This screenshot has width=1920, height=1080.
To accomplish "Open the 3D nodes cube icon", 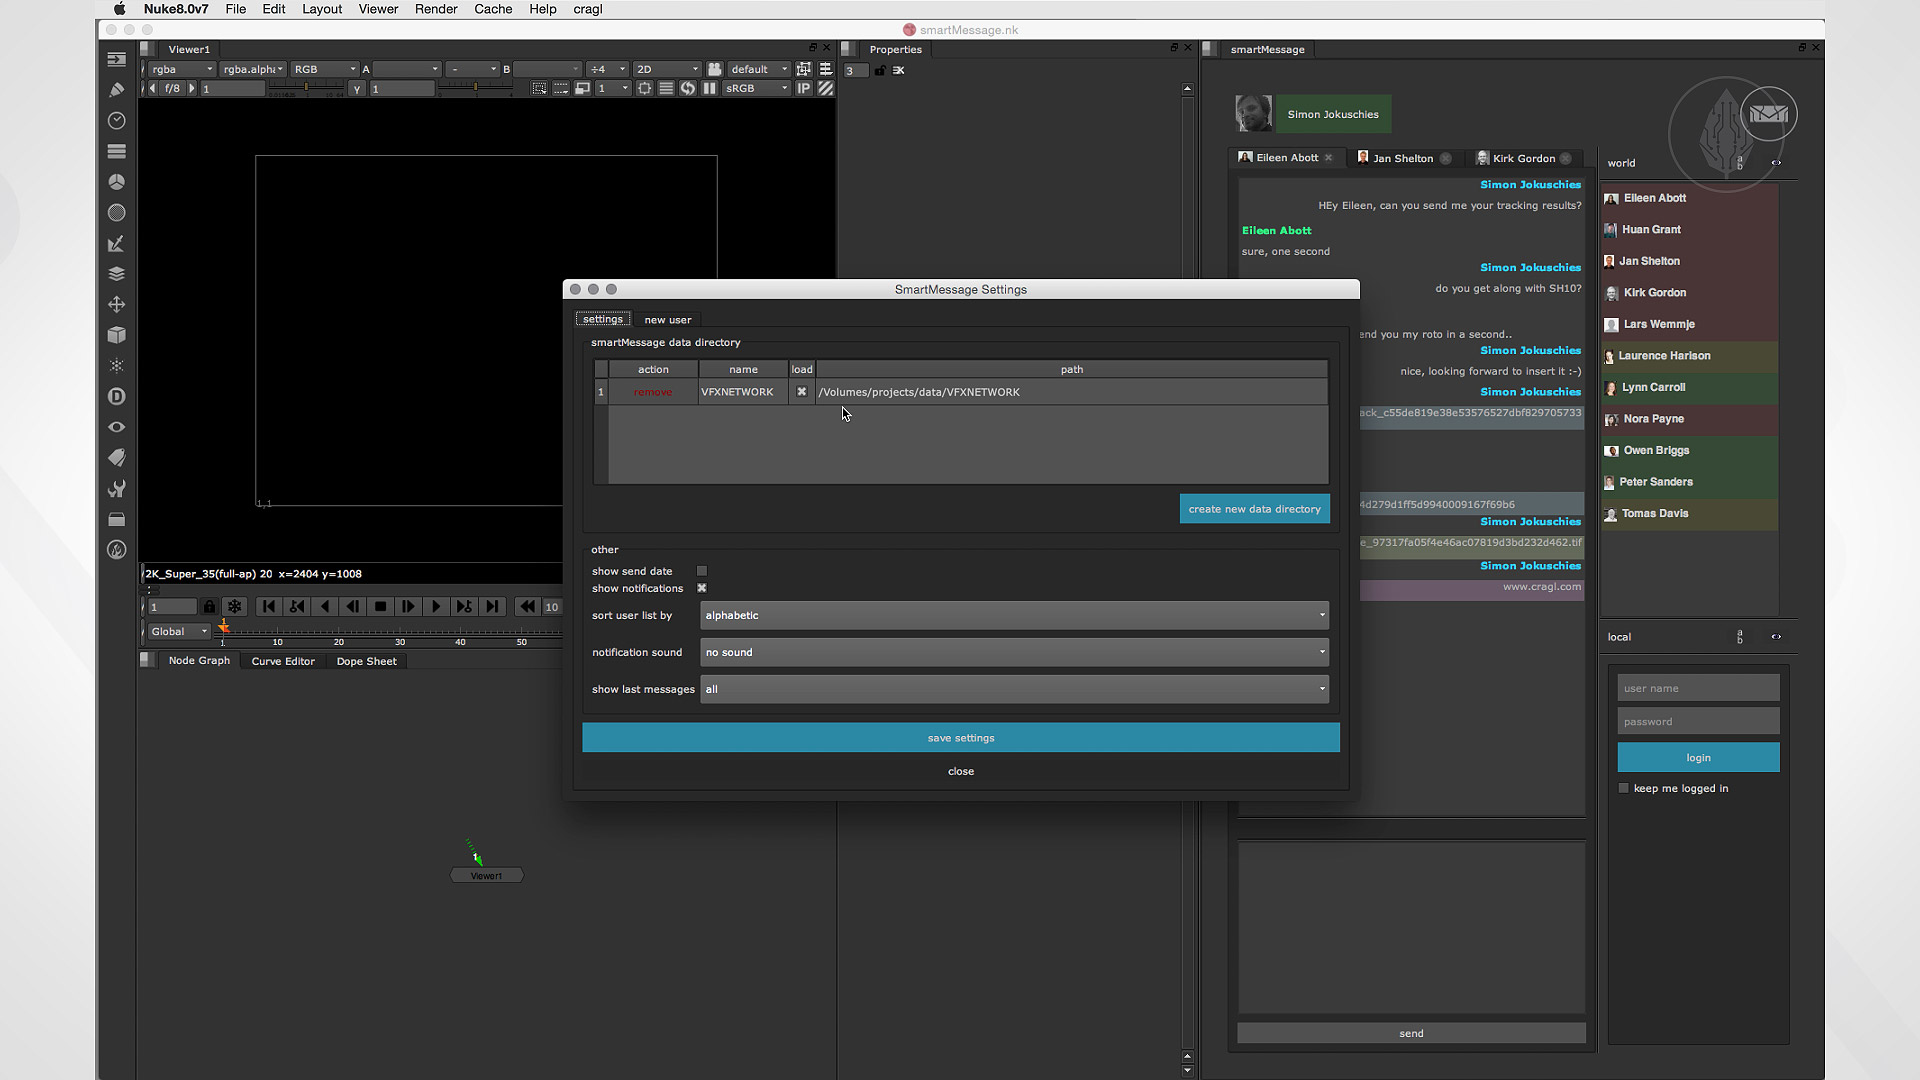I will (x=116, y=335).
